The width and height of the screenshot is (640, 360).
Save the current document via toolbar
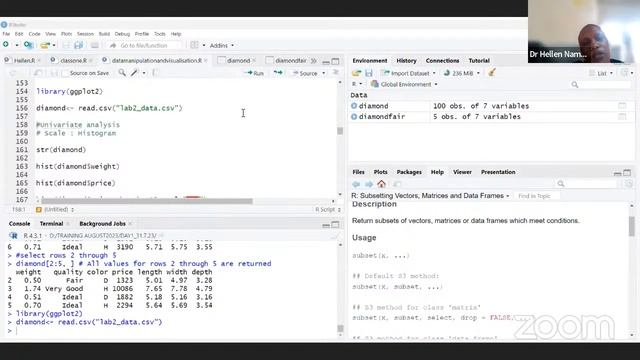pyautogui.click(x=66, y=45)
